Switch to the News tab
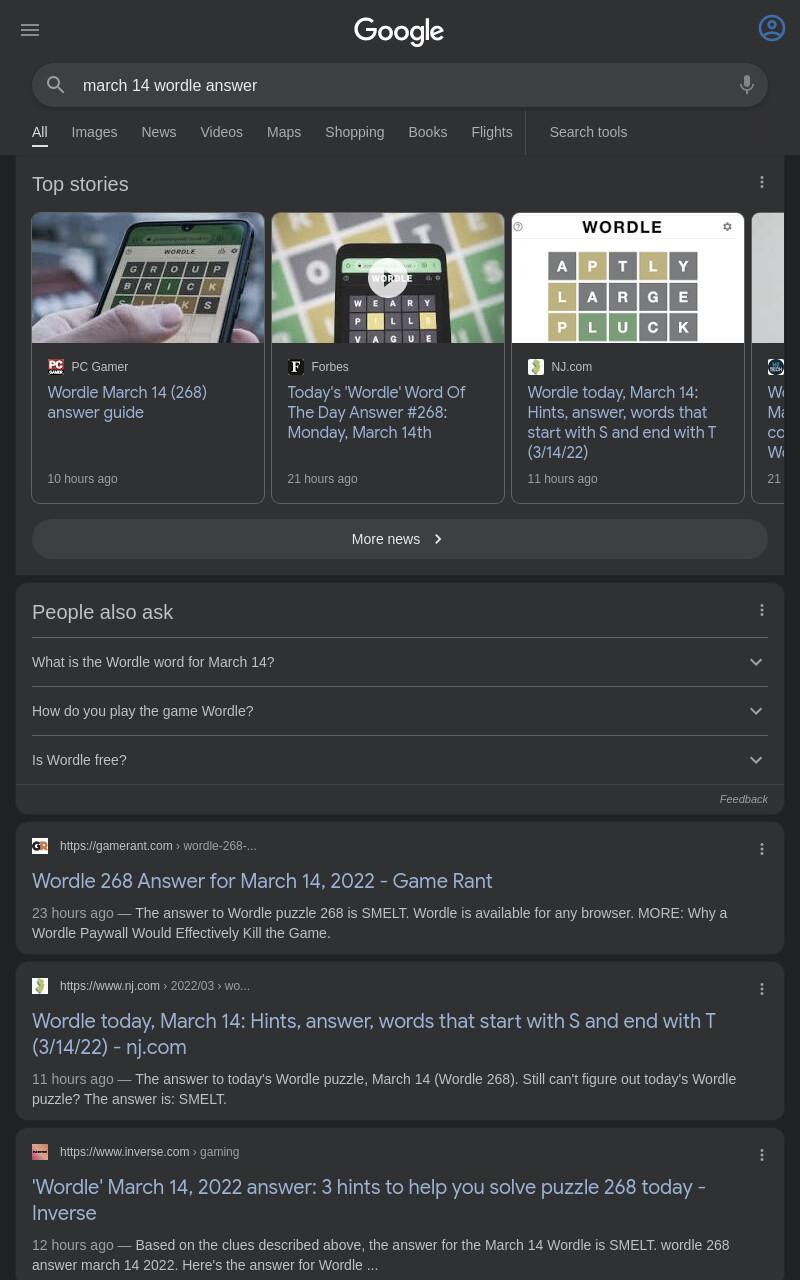800x1280 pixels. pos(158,132)
